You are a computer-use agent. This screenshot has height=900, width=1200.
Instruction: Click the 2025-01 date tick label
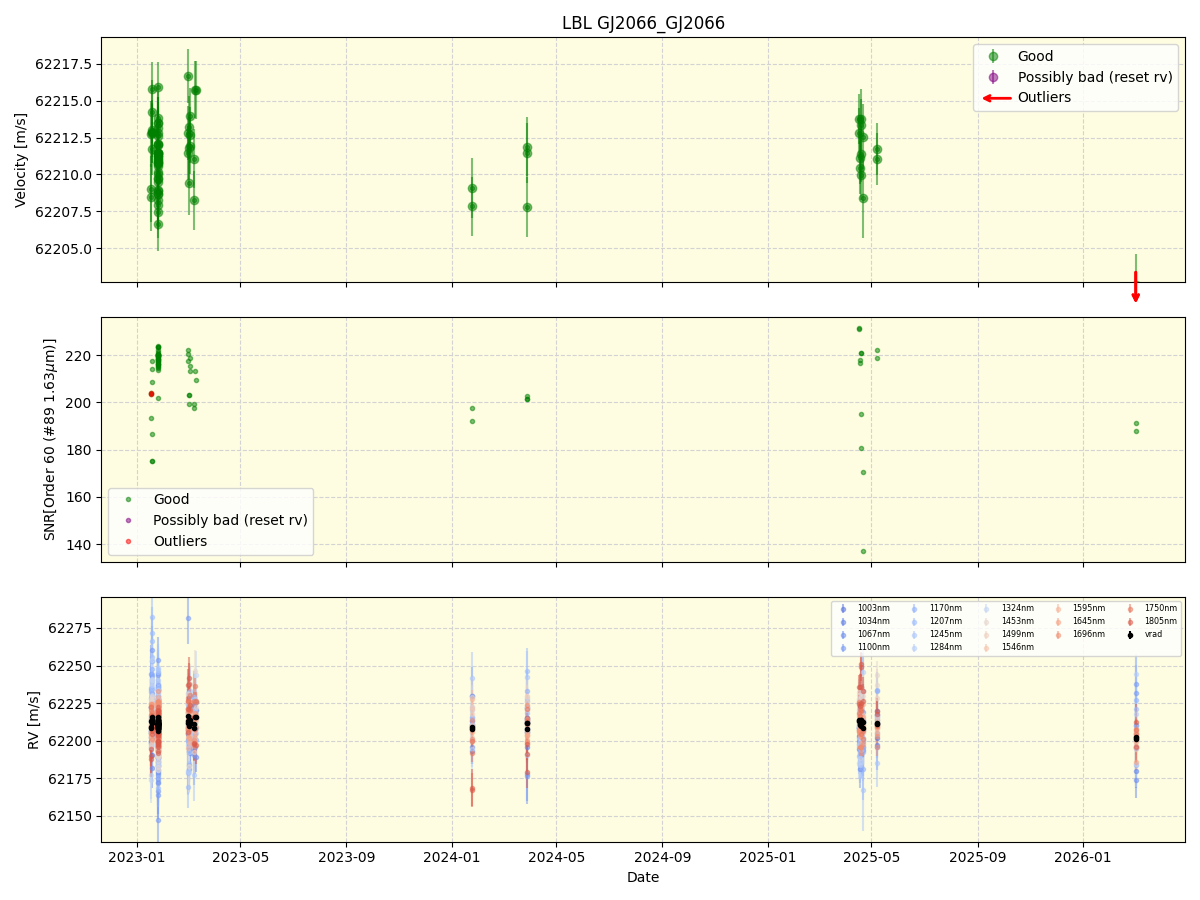768,857
